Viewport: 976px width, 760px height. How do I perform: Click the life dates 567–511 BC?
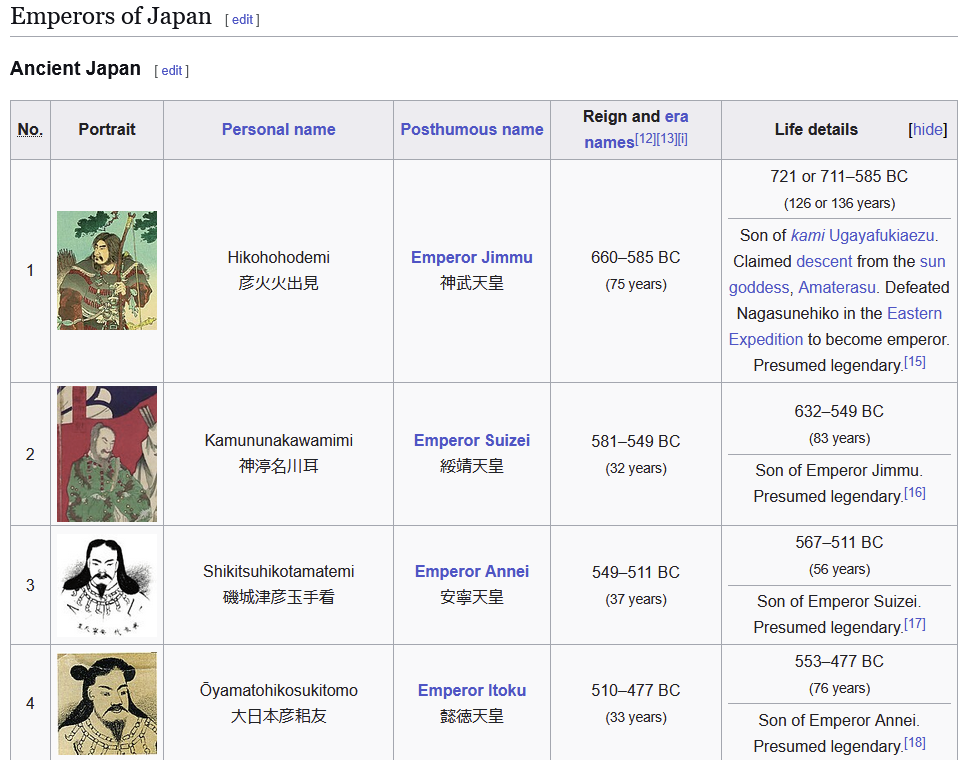coord(839,543)
